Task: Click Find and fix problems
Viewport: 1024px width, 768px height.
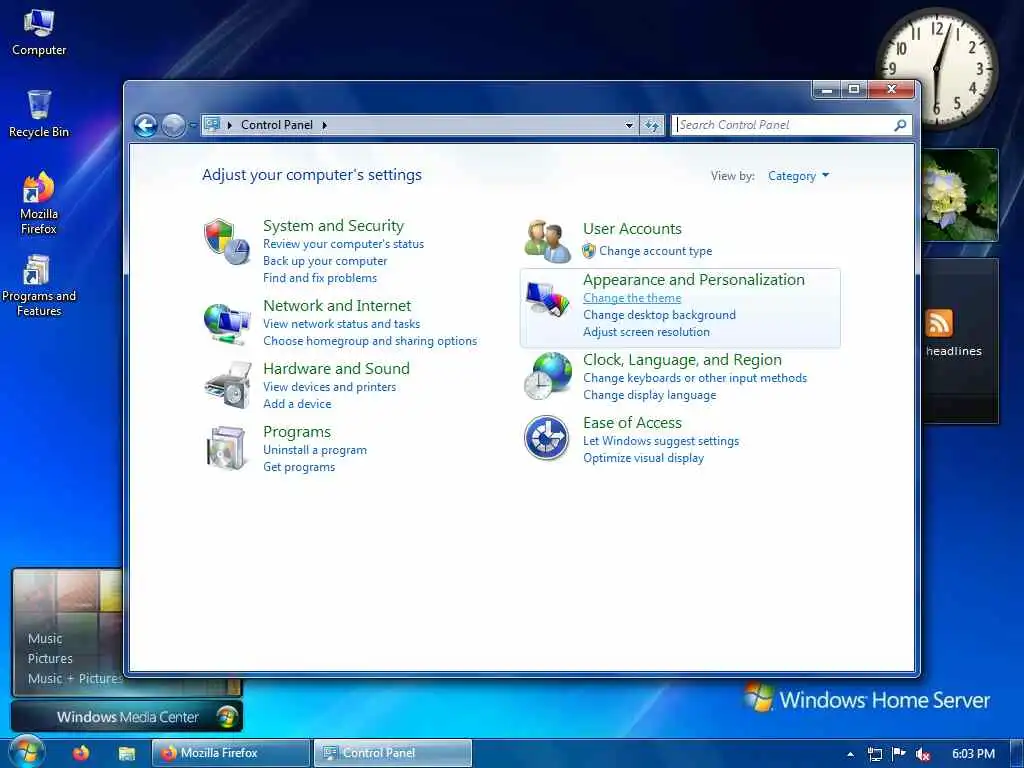Action: click(x=320, y=278)
